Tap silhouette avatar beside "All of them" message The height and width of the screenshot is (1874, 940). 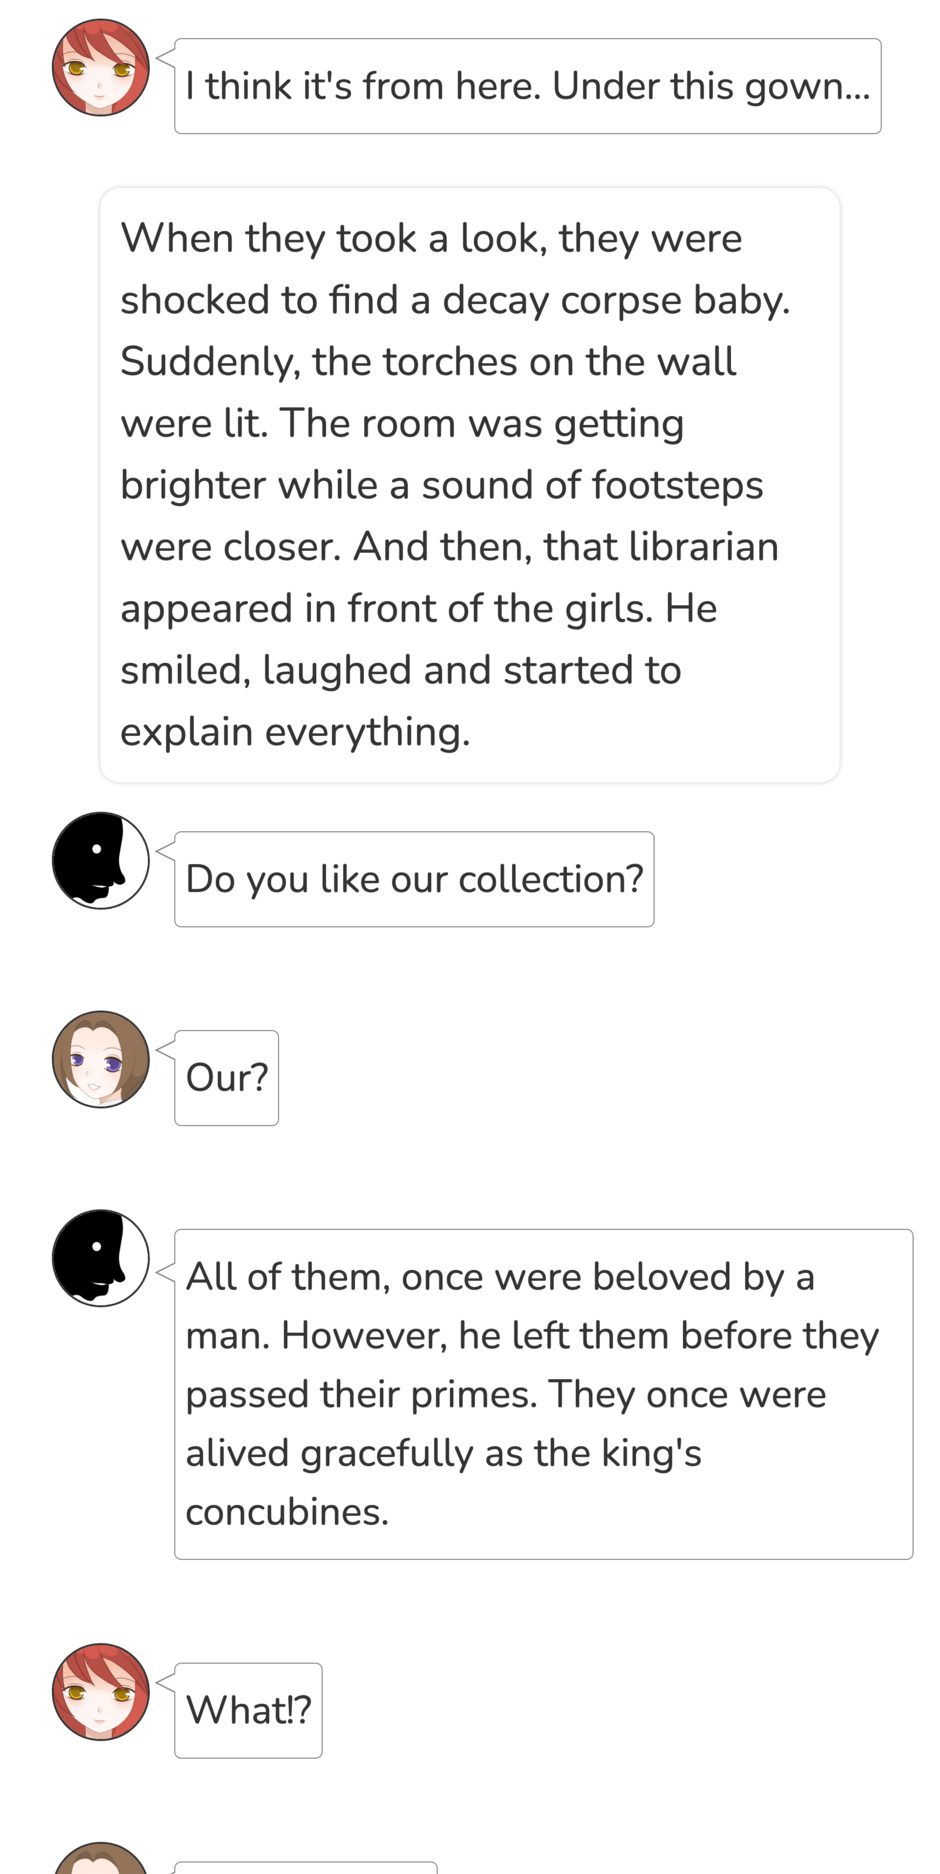click(x=100, y=1258)
